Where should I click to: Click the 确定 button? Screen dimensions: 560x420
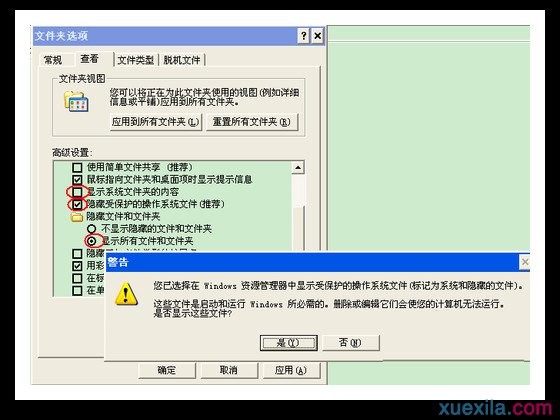coord(167,370)
